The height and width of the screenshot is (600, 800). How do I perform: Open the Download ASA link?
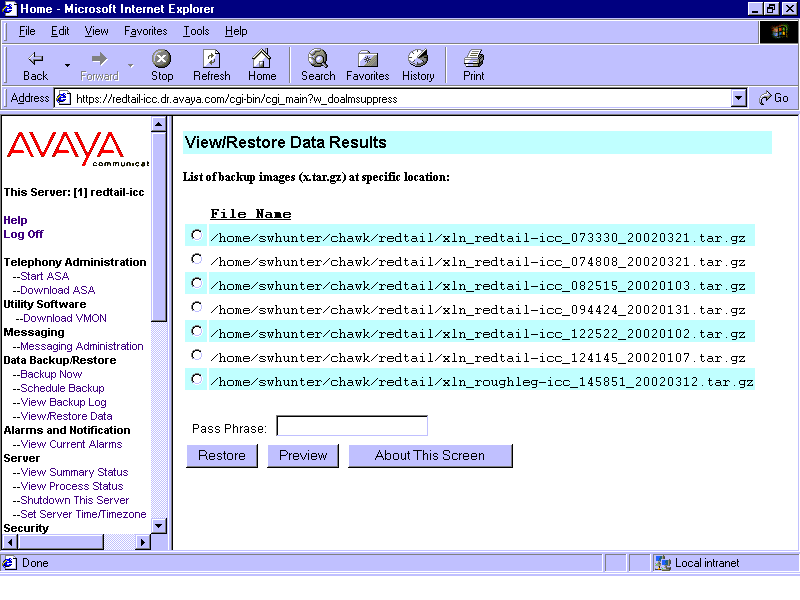(x=58, y=290)
